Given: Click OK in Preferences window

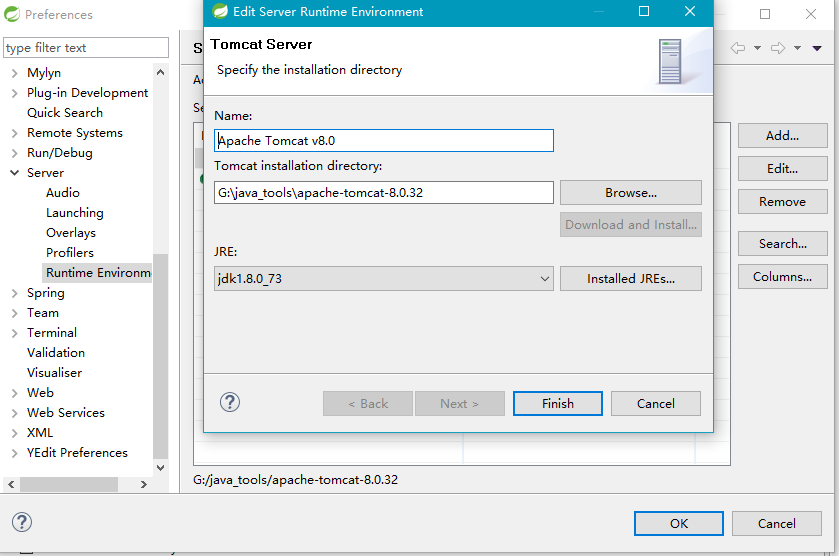Looking at the screenshot, I should point(678,523).
